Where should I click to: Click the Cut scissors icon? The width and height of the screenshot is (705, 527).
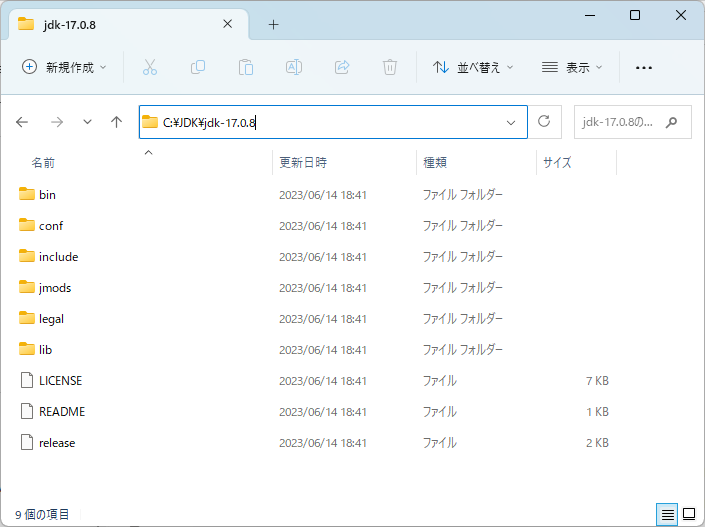150,67
